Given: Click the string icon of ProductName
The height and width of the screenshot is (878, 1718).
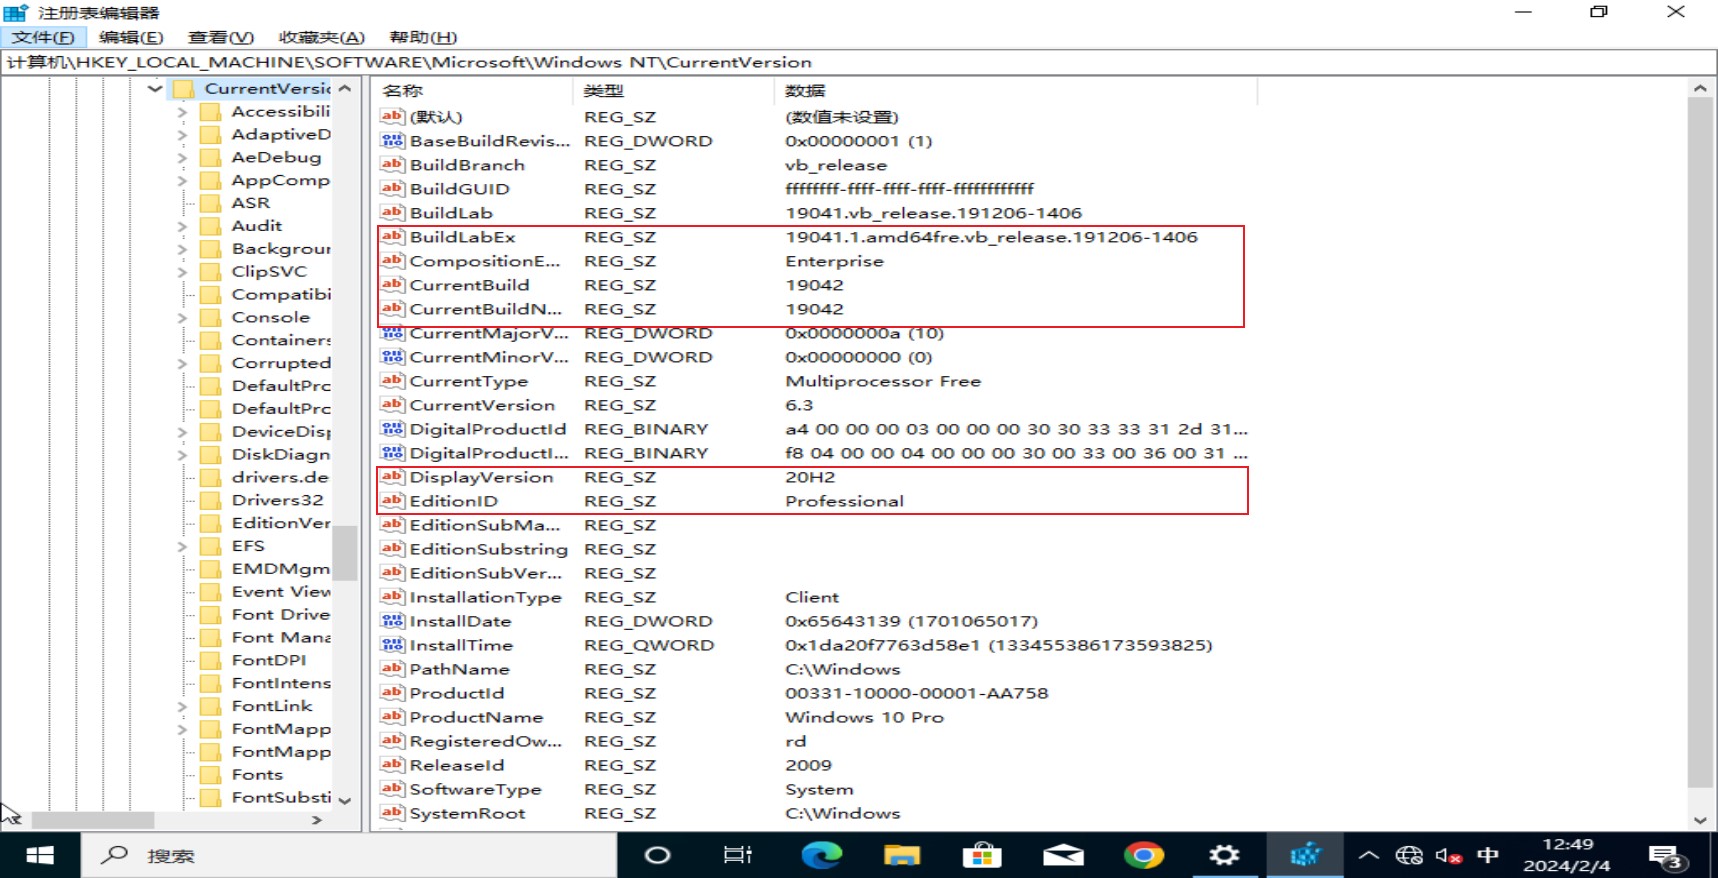Looking at the screenshot, I should 392,716.
